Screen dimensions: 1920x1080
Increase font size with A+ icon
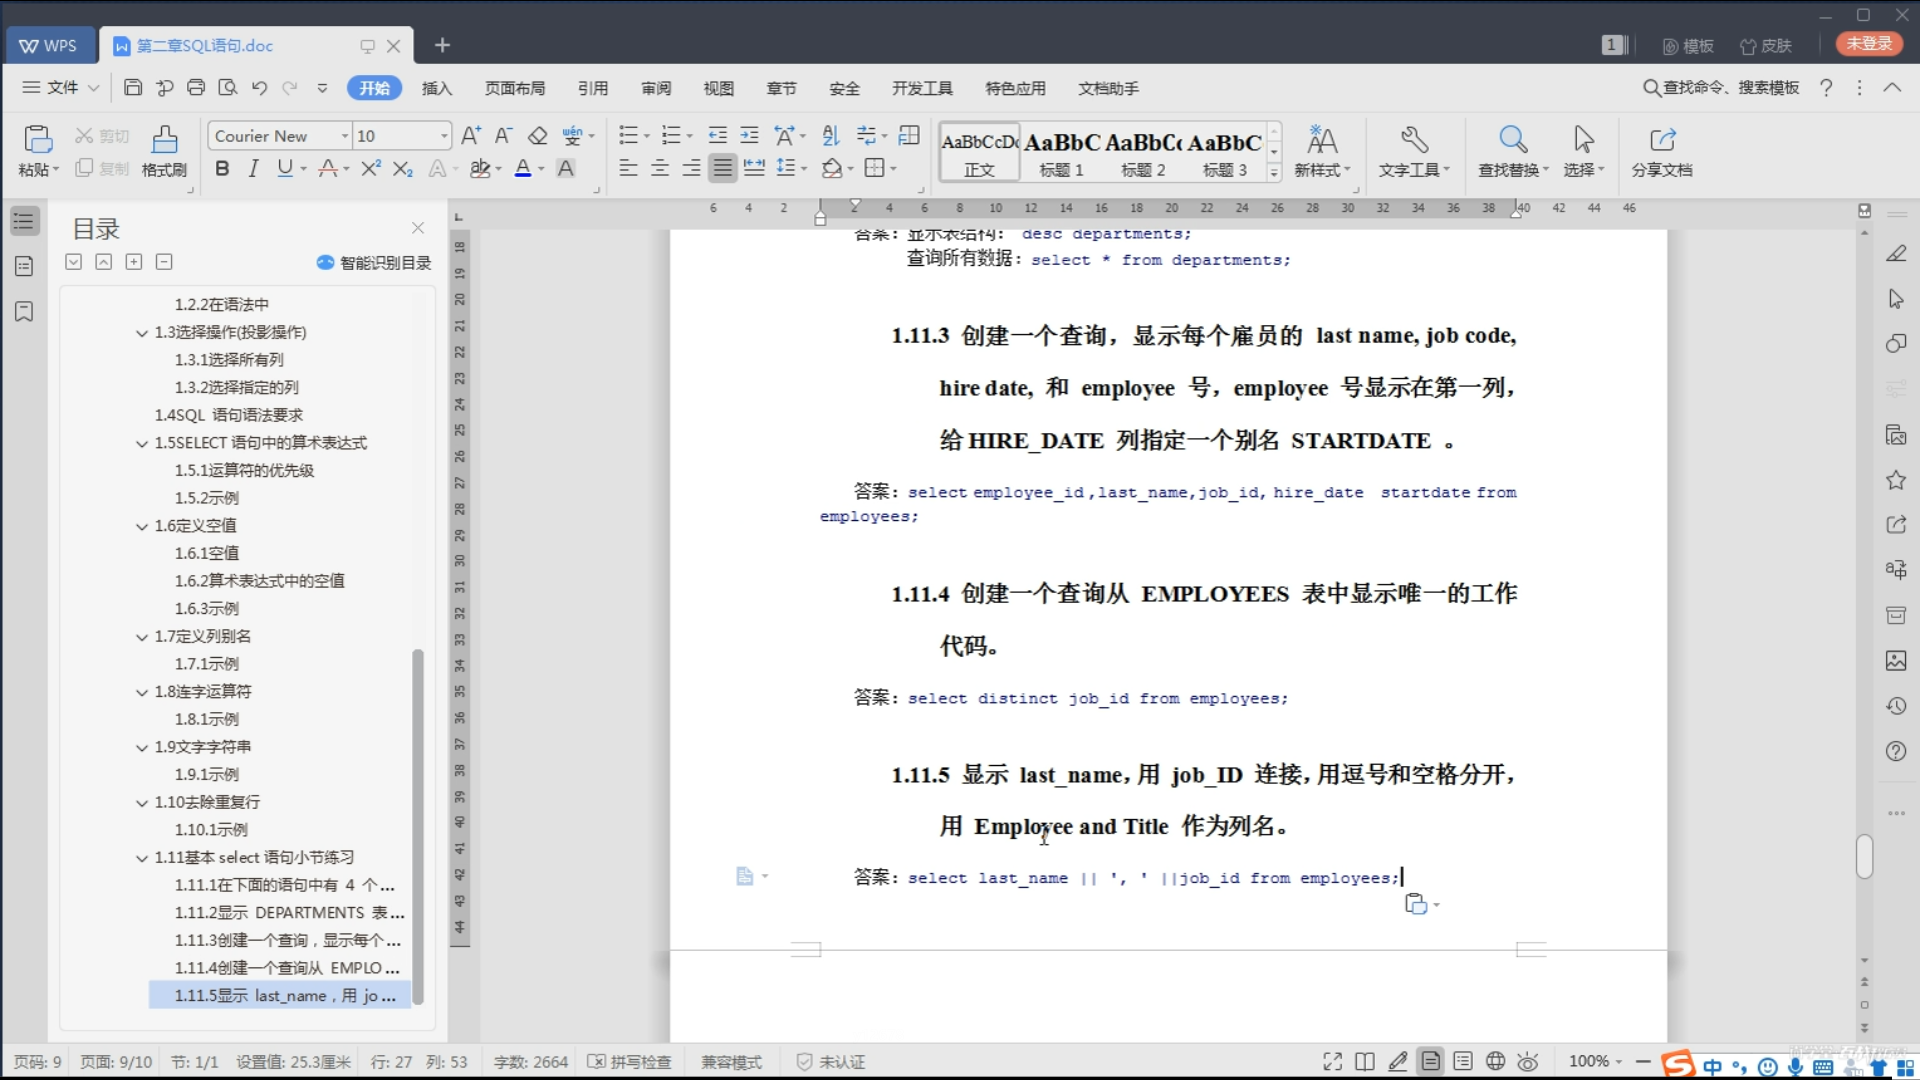(471, 136)
